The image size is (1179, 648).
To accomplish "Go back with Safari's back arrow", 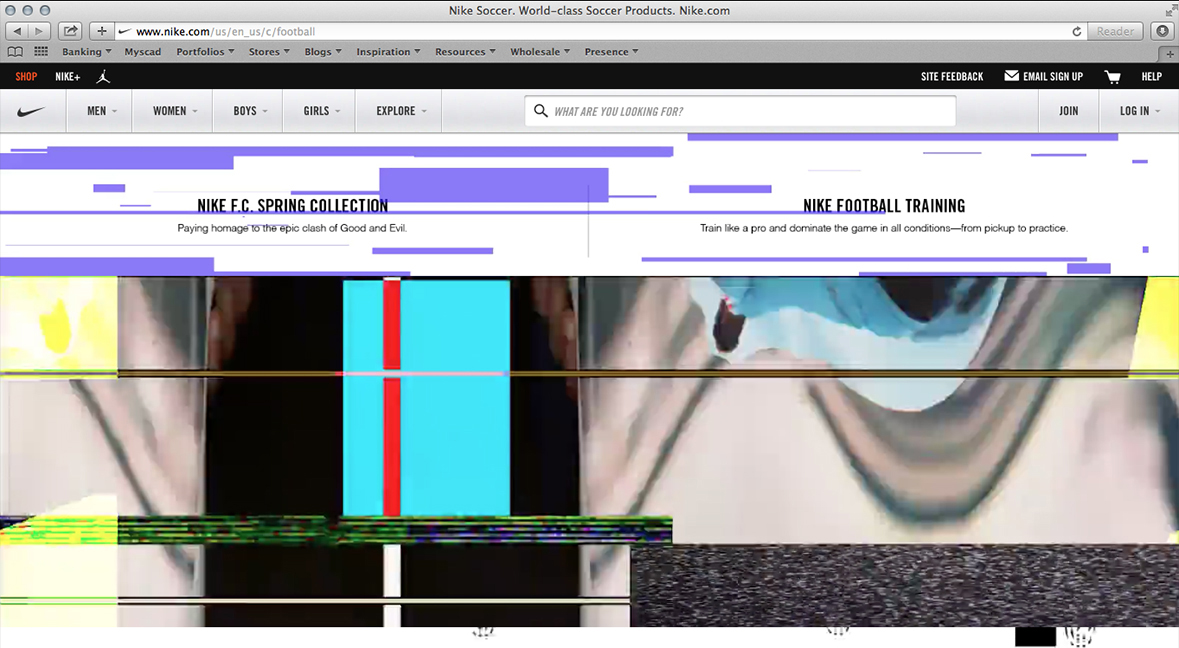I will [17, 31].
